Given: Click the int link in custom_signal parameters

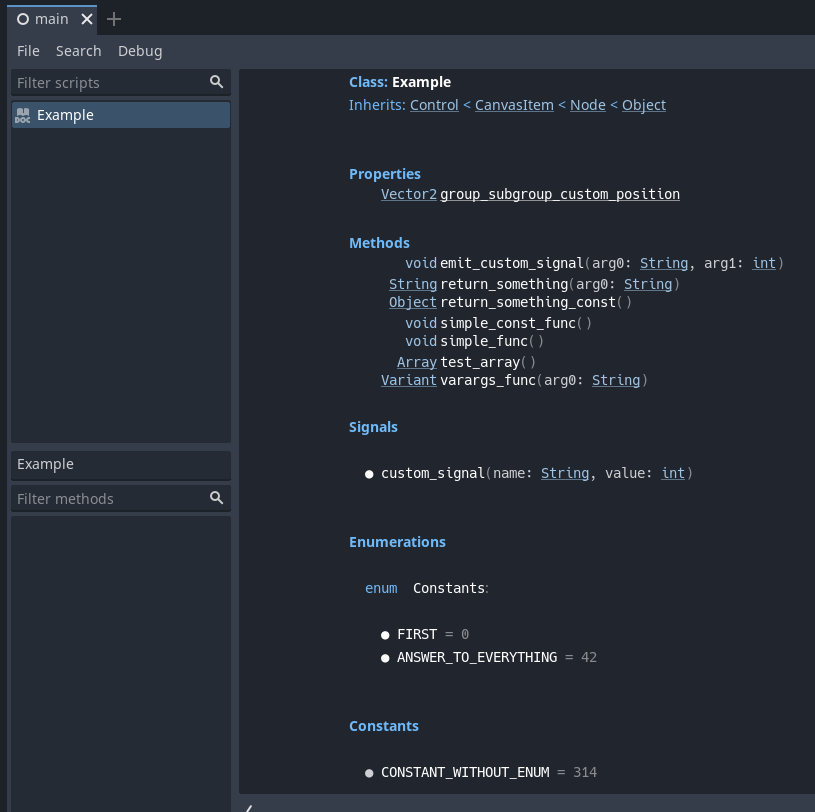Looking at the screenshot, I should pyautogui.click(x=672, y=473).
